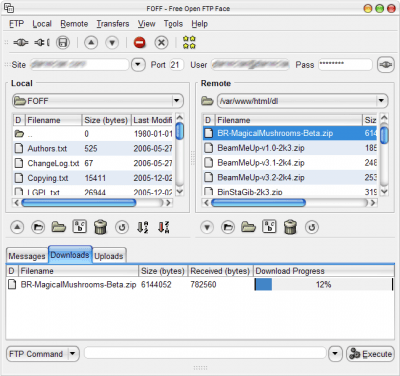
Task: Click the remote pane refresh icon
Action: [x=312, y=227]
